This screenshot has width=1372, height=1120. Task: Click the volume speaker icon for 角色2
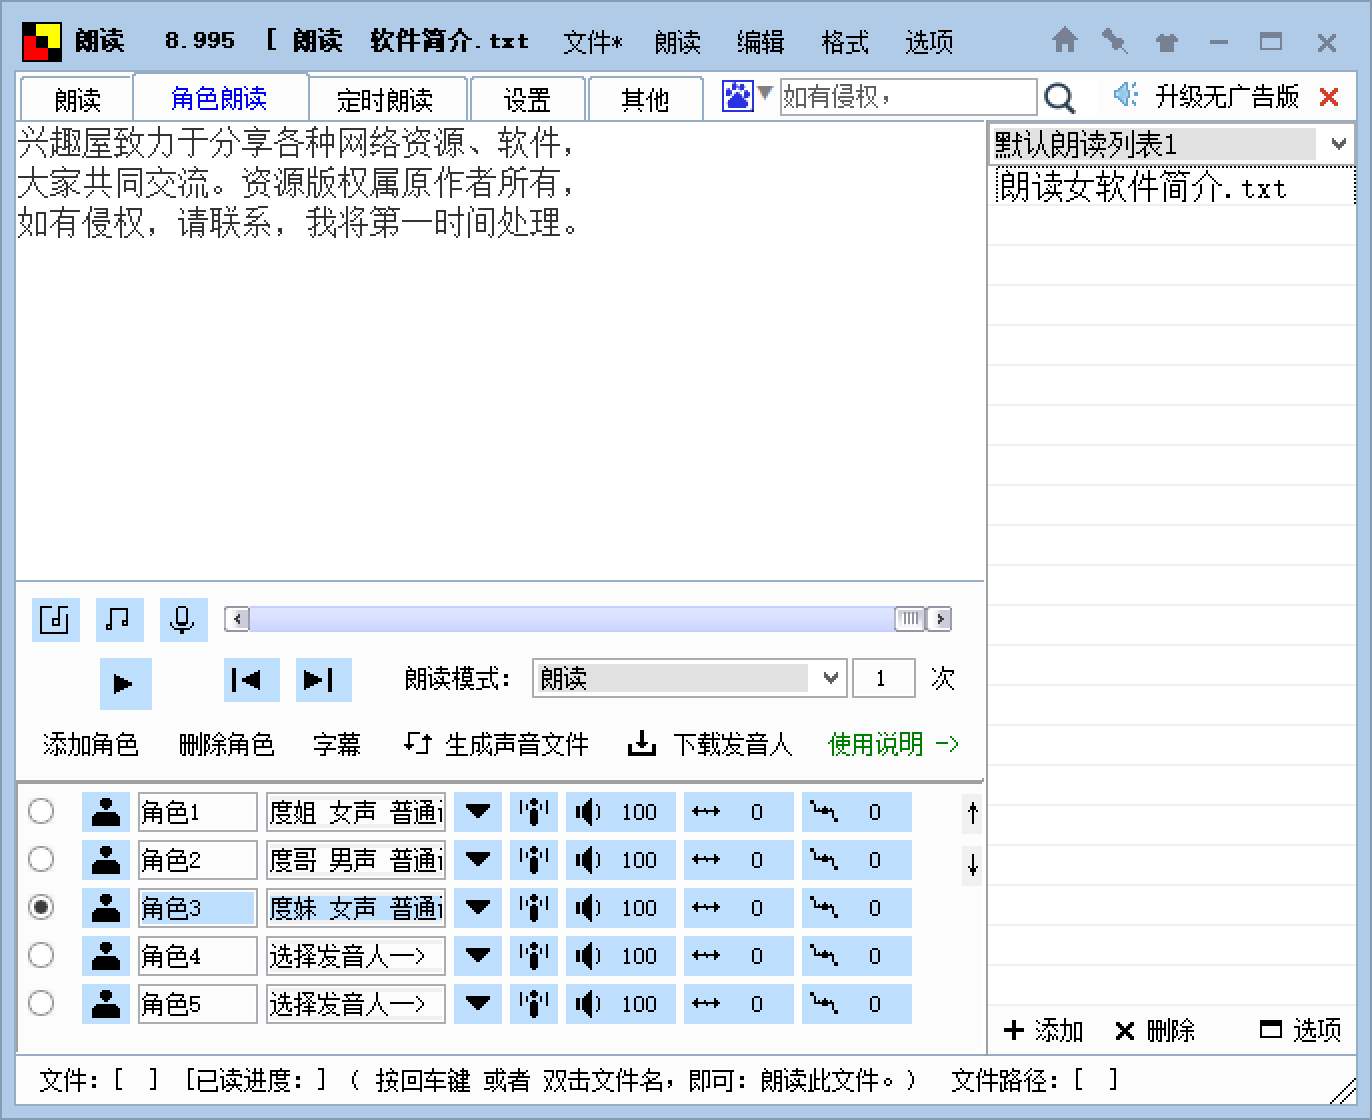click(x=587, y=860)
